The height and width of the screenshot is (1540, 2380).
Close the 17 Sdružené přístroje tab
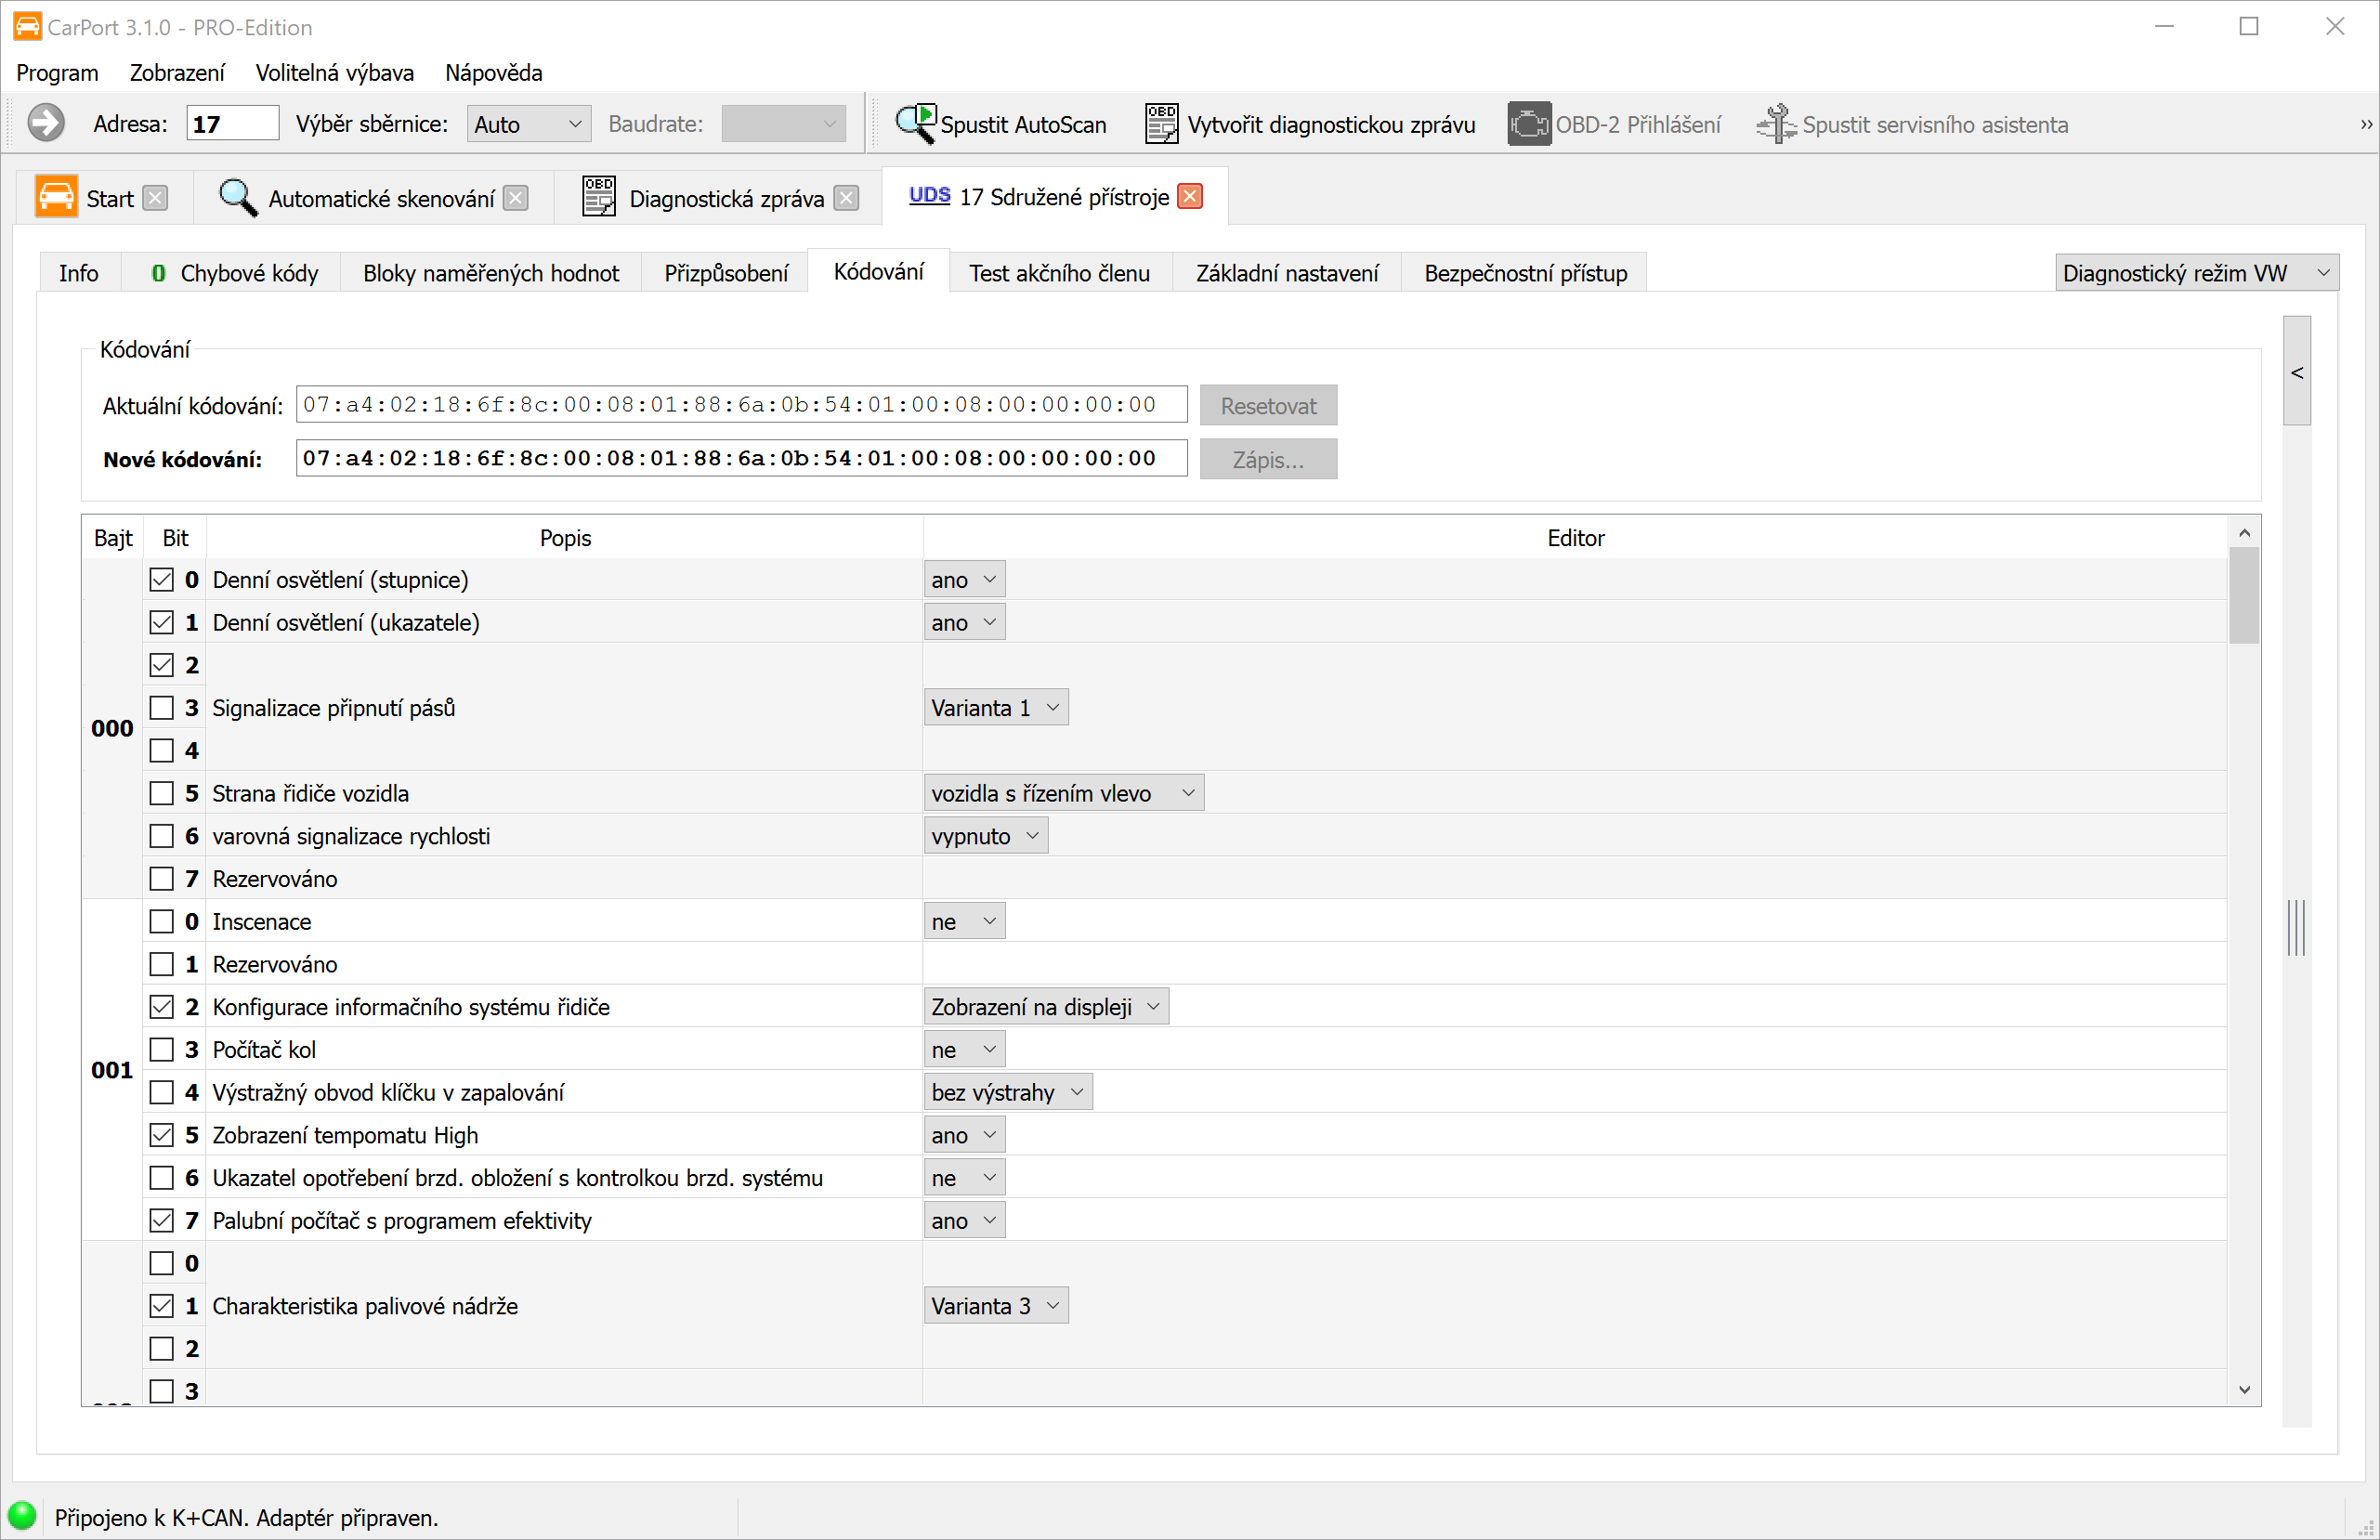(x=1190, y=196)
